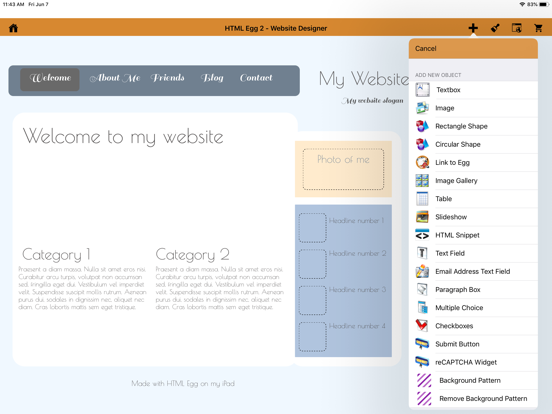Select the Blog navigation tab
Viewport: 552px width, 414px height.
coord(212,78)
